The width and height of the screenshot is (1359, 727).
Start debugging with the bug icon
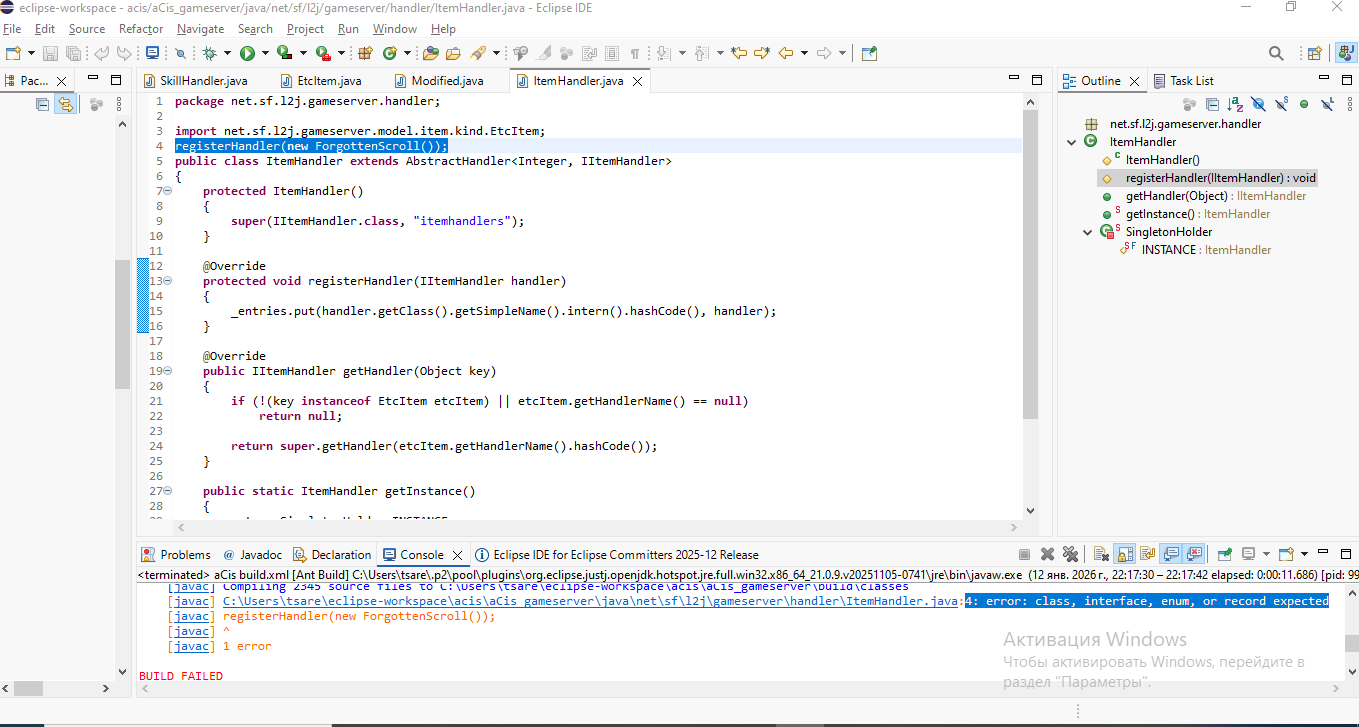pos(210,53)
